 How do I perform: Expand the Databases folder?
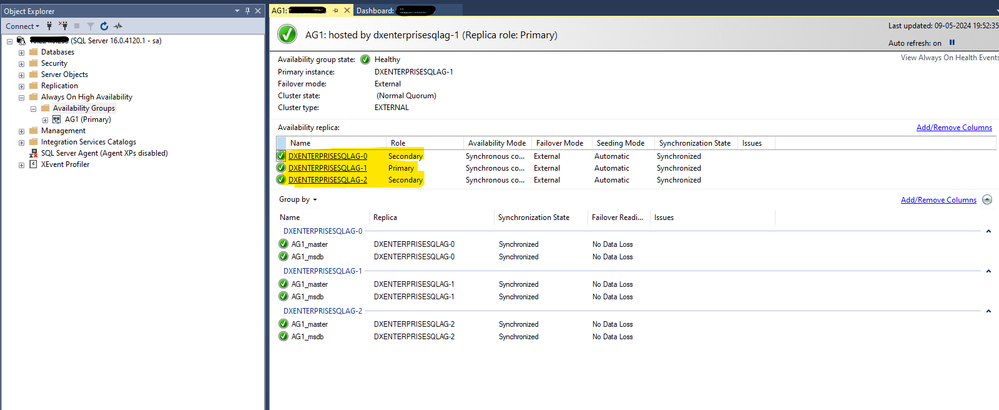click(x=22, y=52)
